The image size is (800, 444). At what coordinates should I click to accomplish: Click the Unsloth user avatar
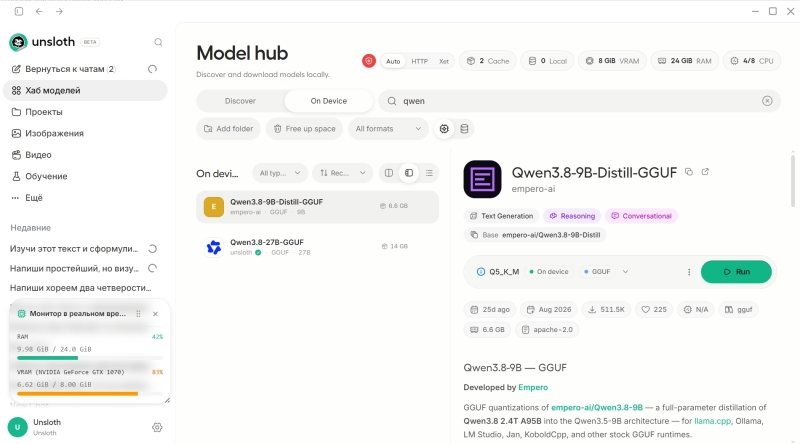(18, 427)
